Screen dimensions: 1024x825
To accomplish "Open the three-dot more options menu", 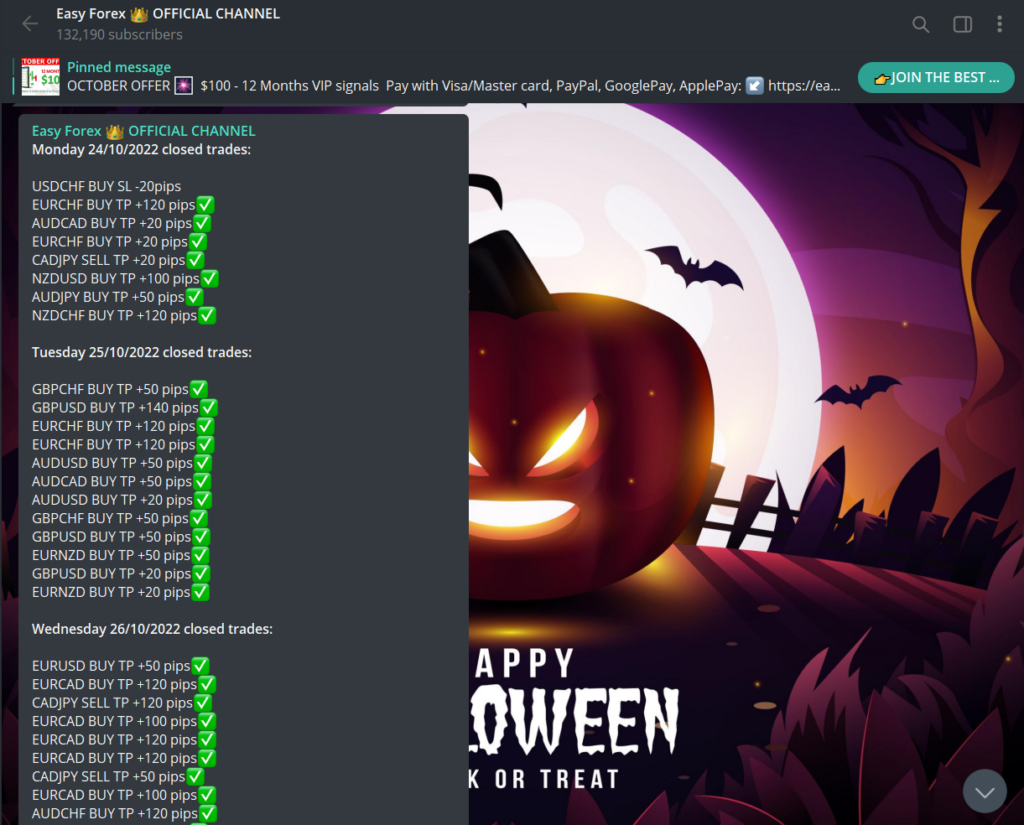I will (x=999, y=24).
